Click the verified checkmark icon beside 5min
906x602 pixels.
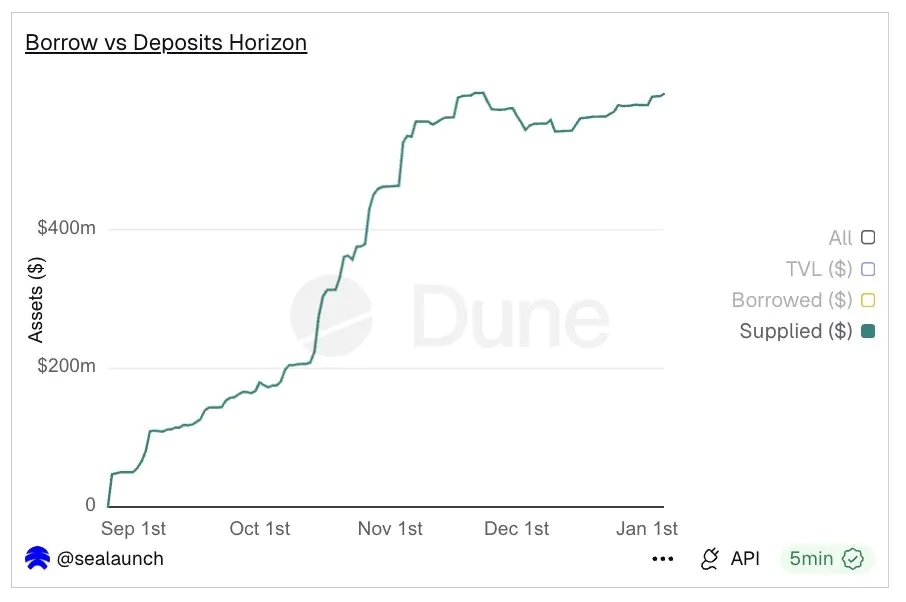pos(853,559)
